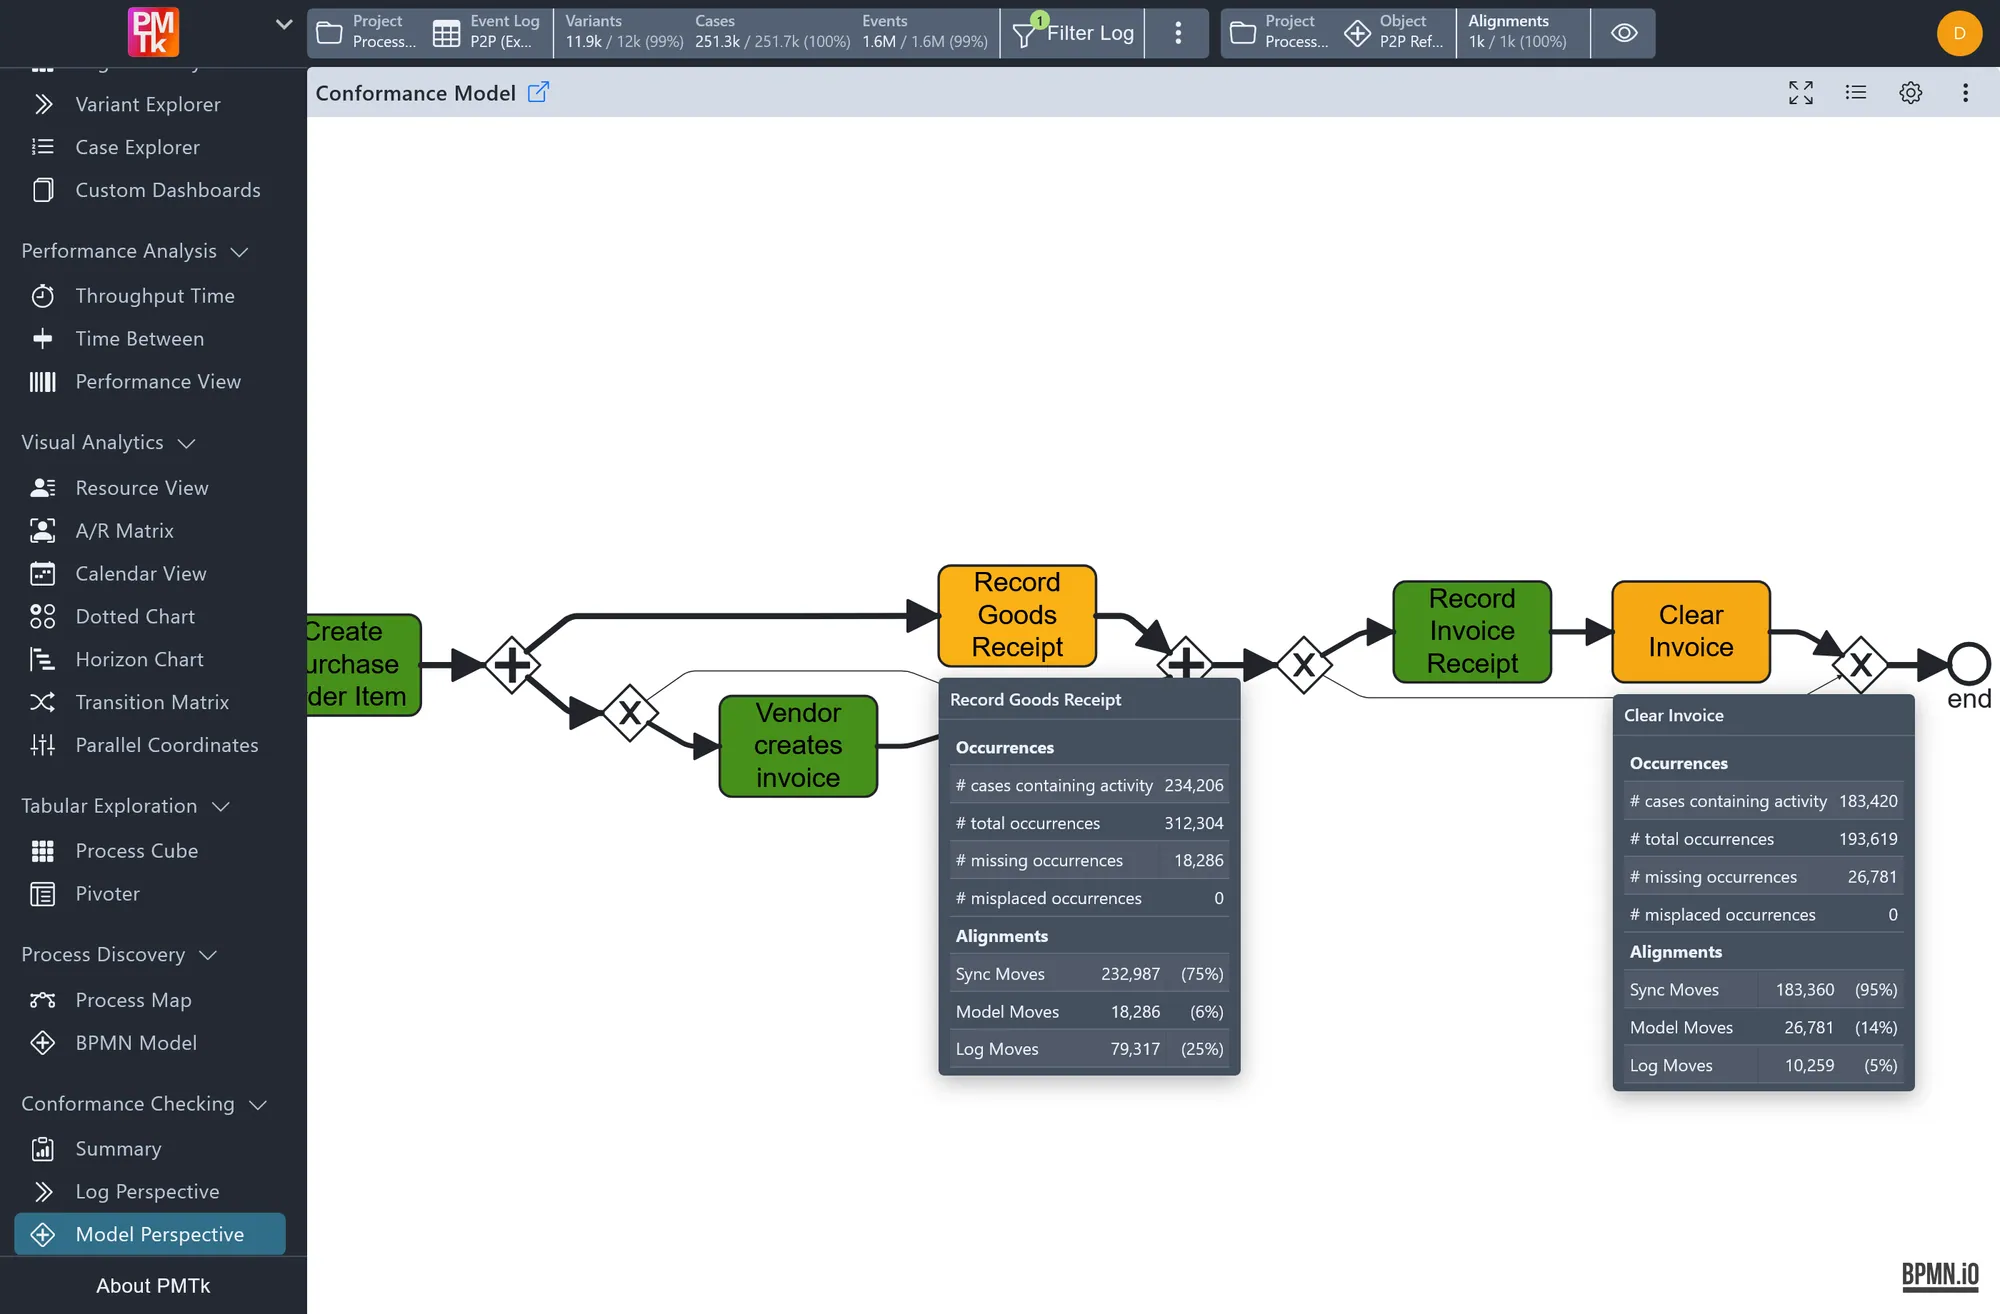The height and width of the screenshot is (1314, 2000).
Task: Click the Process Cube grid icon
Action: point(42,851)
